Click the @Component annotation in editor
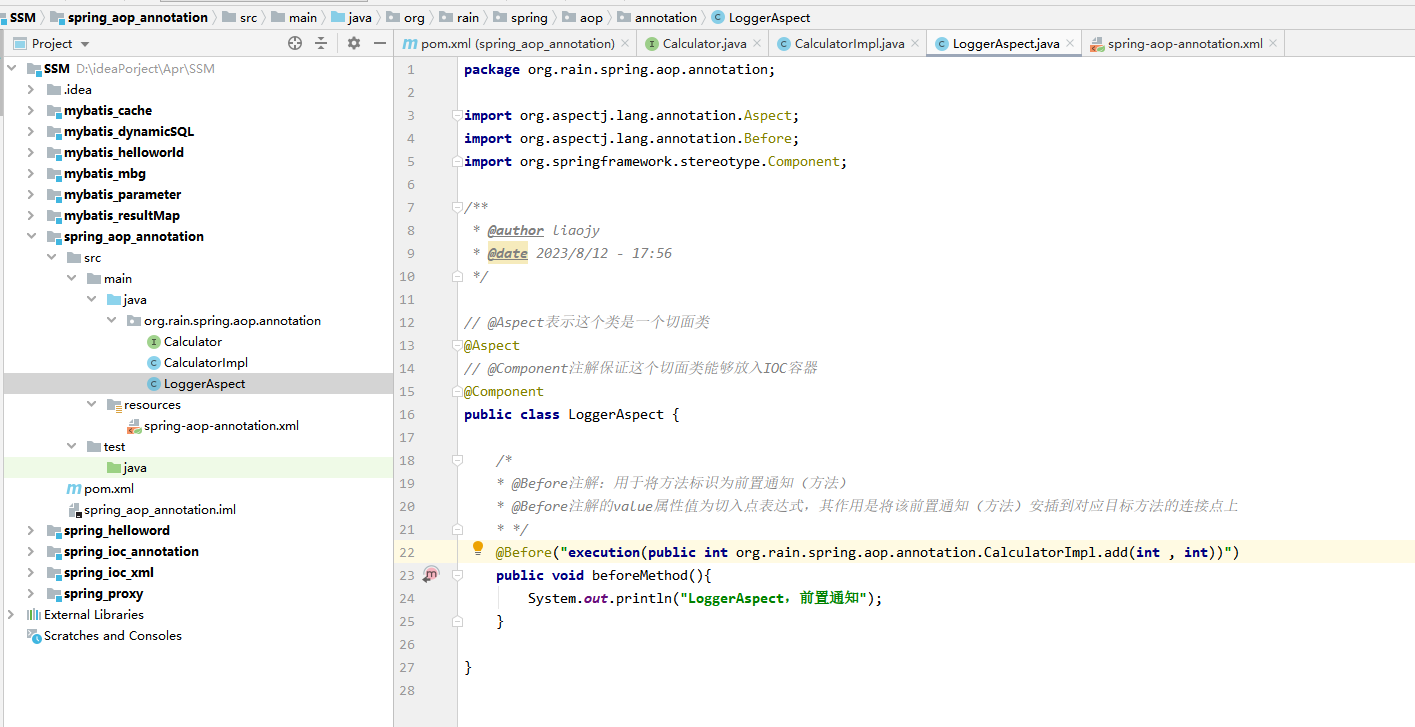This screenshot has width=1415, height=727. (x=504, y=391)
